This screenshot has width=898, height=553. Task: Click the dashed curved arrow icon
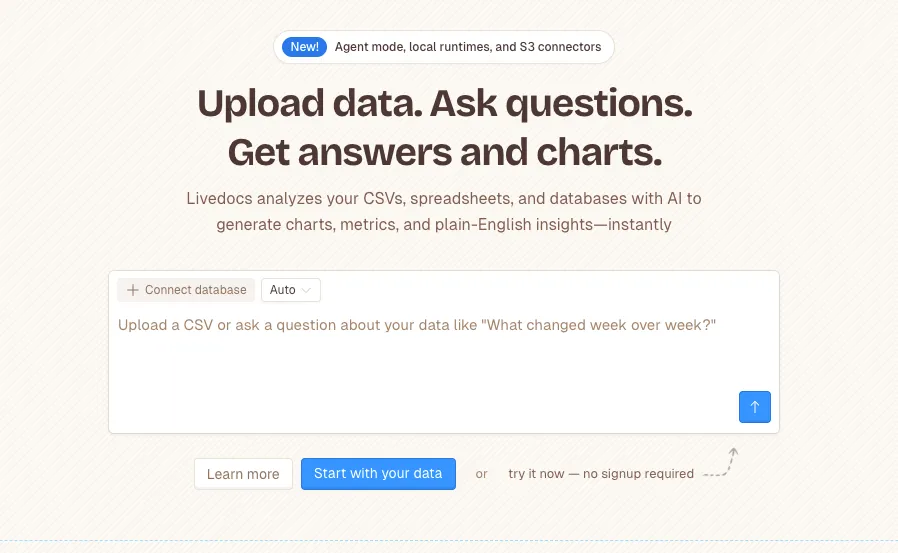pyautogui.click(x=720, y=466)
